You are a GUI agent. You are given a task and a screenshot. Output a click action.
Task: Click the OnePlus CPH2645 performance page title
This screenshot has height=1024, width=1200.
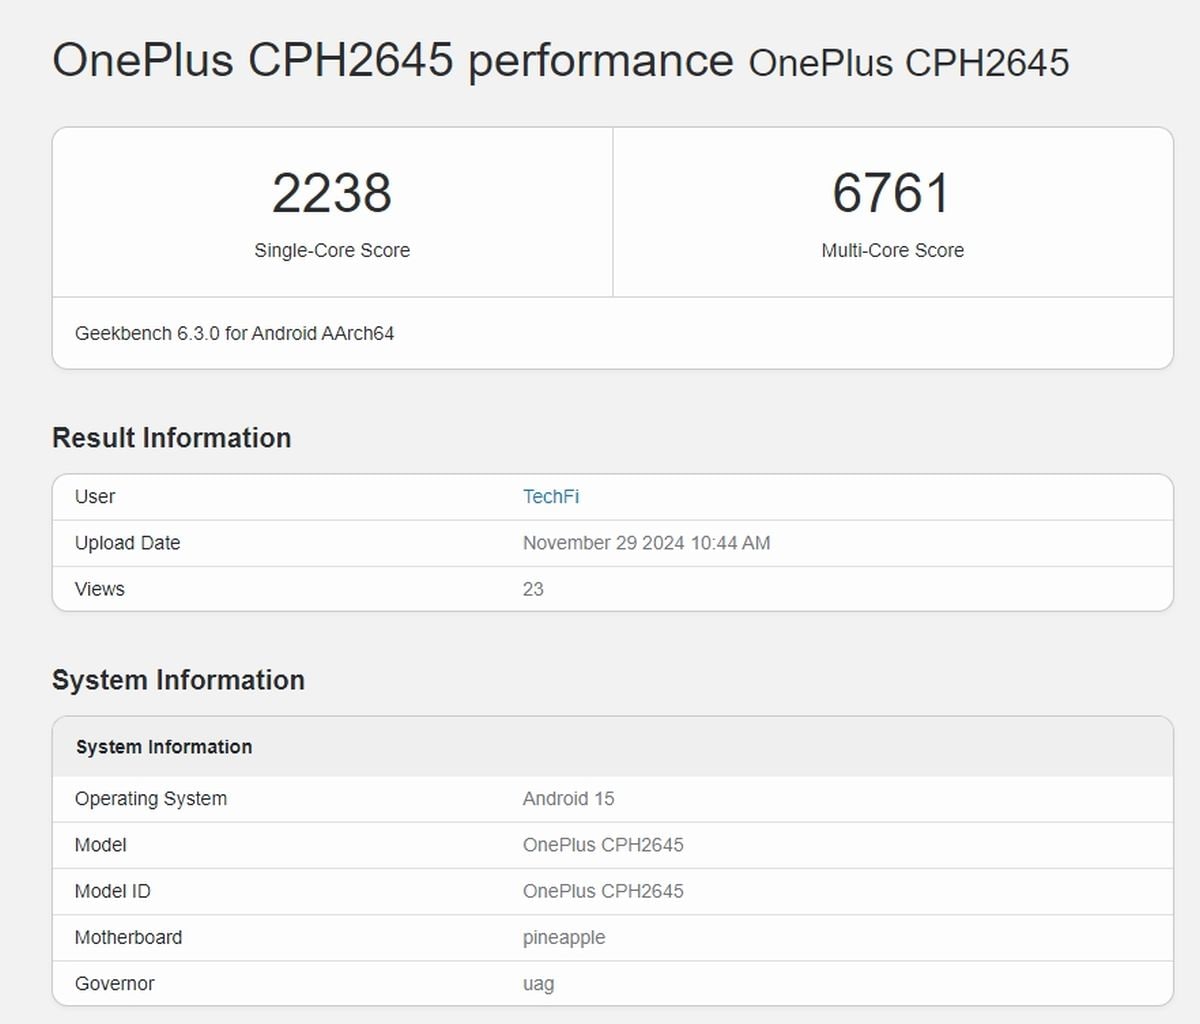(393, 60)
